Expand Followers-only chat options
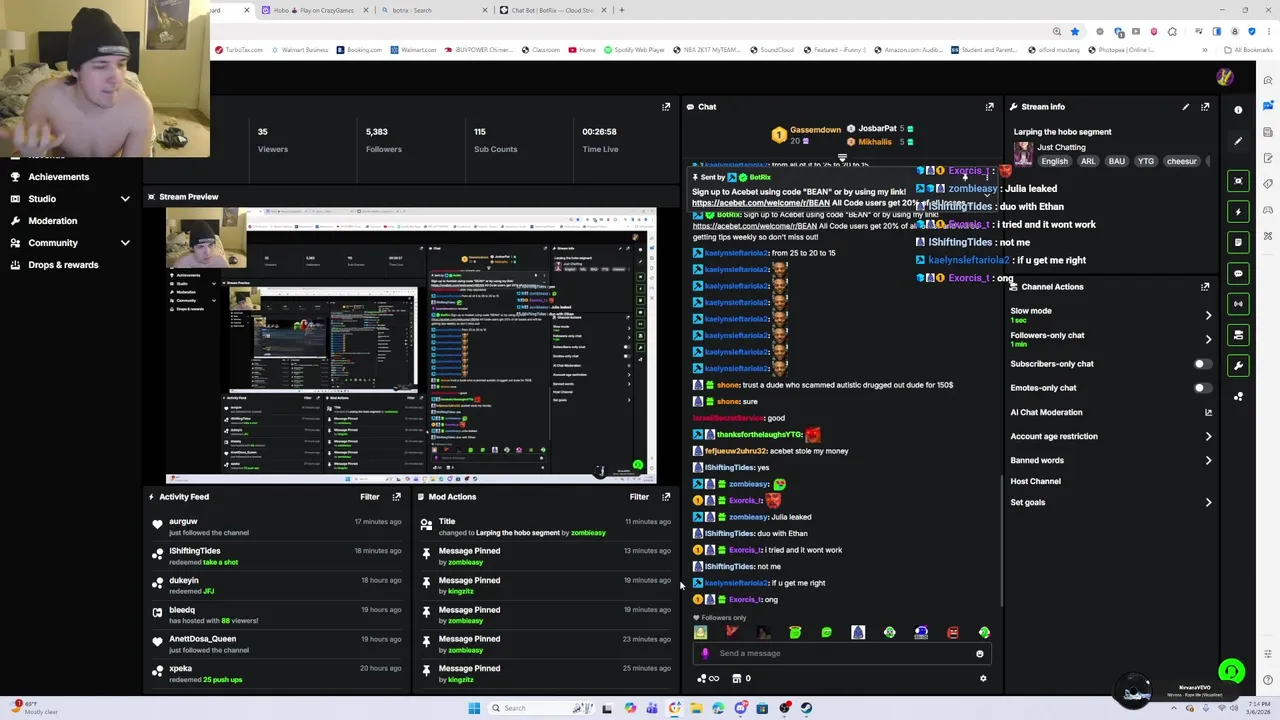 pos(1208,339)
